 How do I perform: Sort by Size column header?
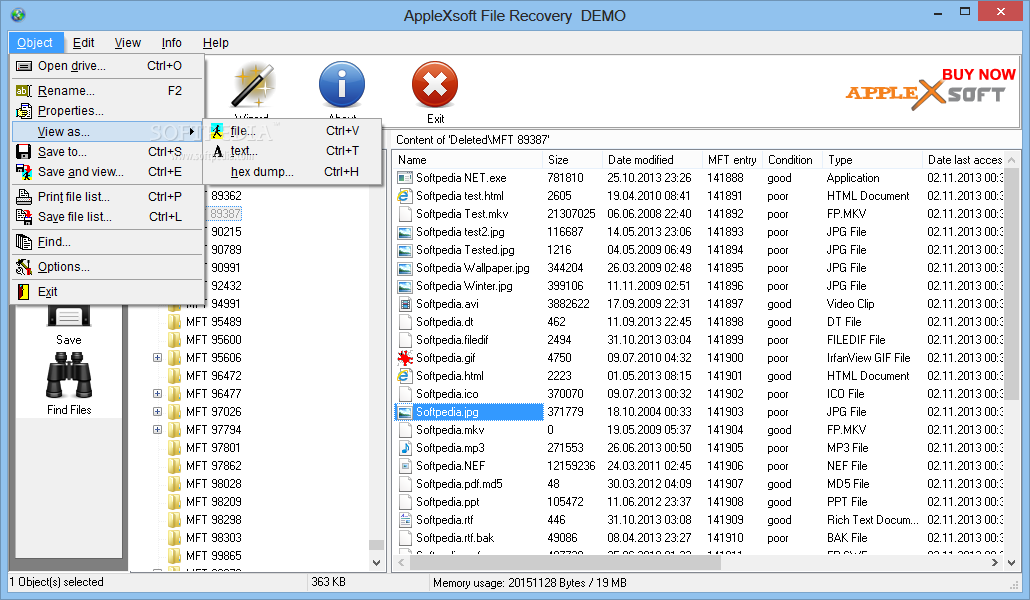(572, 160)
